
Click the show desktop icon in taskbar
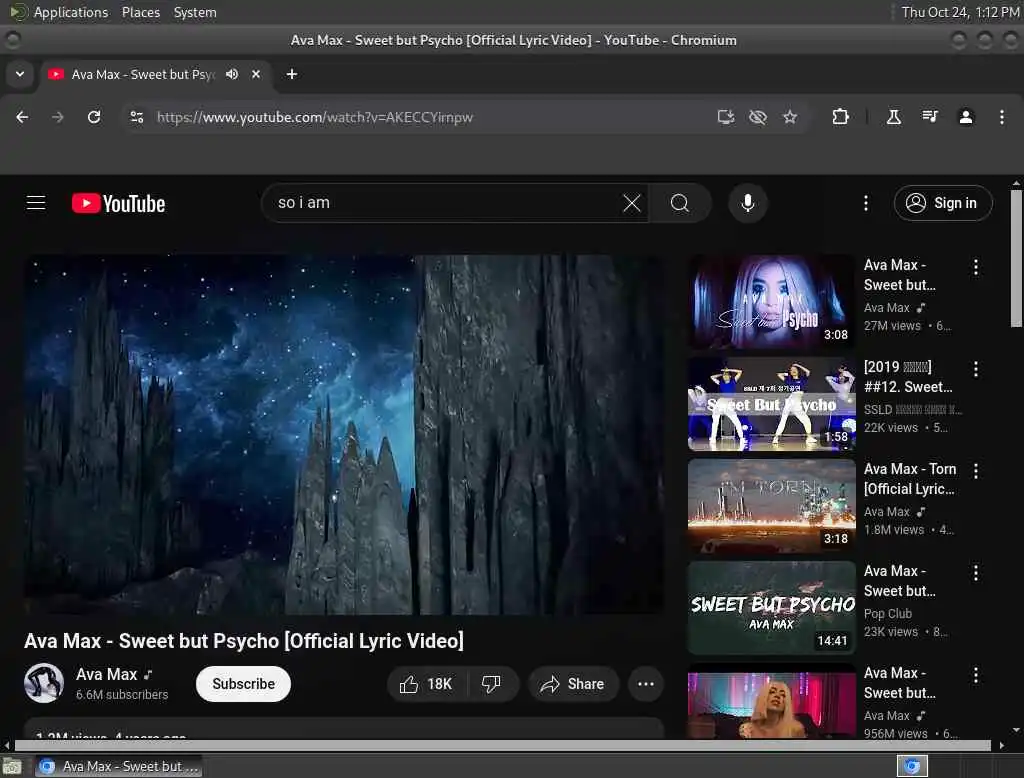coord(12,766)
